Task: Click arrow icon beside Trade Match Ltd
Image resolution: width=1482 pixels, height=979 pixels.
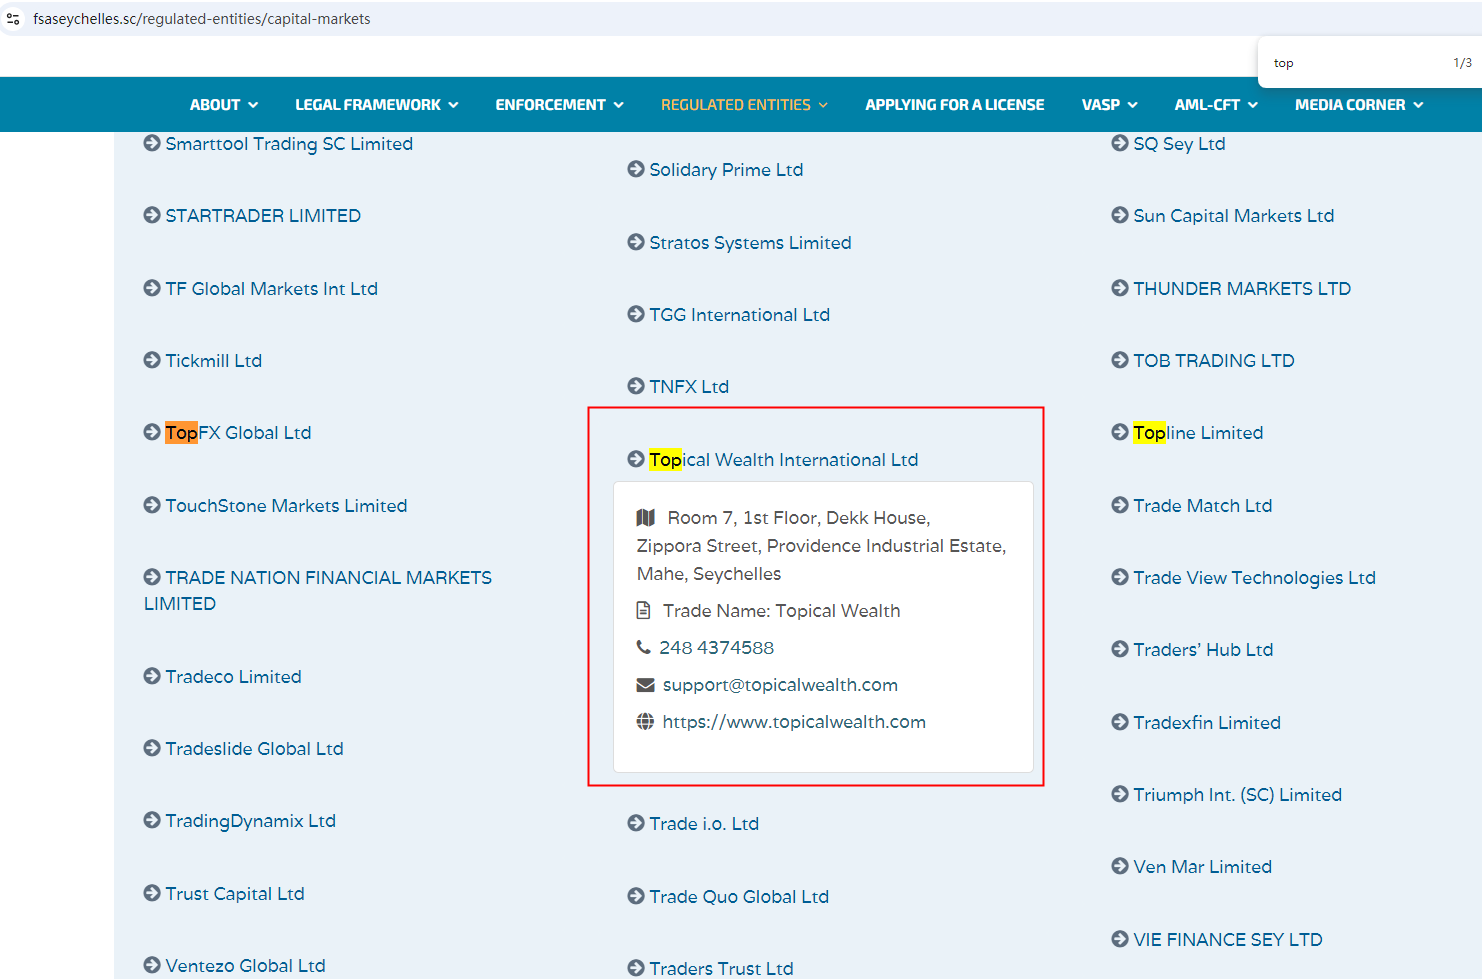Action: (1120, 505)
